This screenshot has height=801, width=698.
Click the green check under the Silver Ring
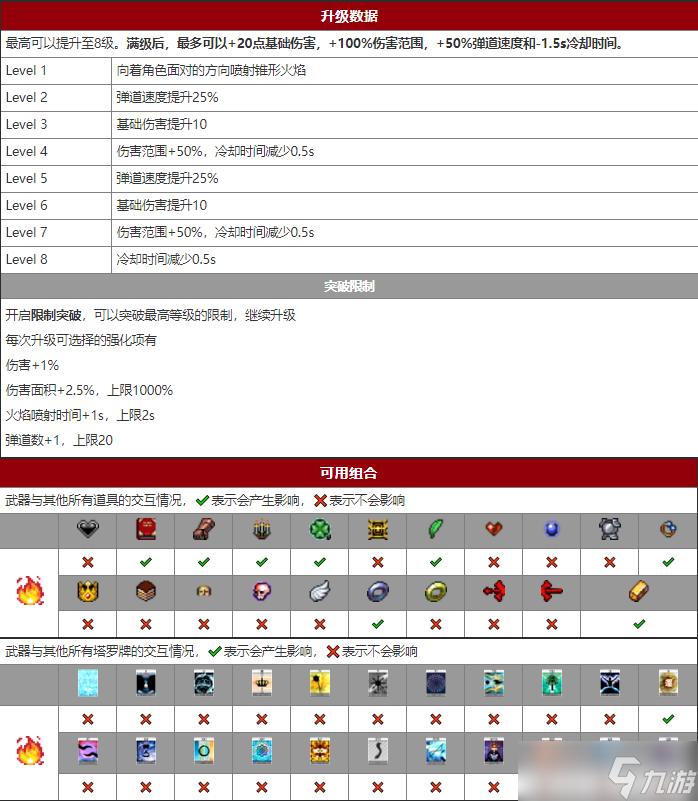378,624
